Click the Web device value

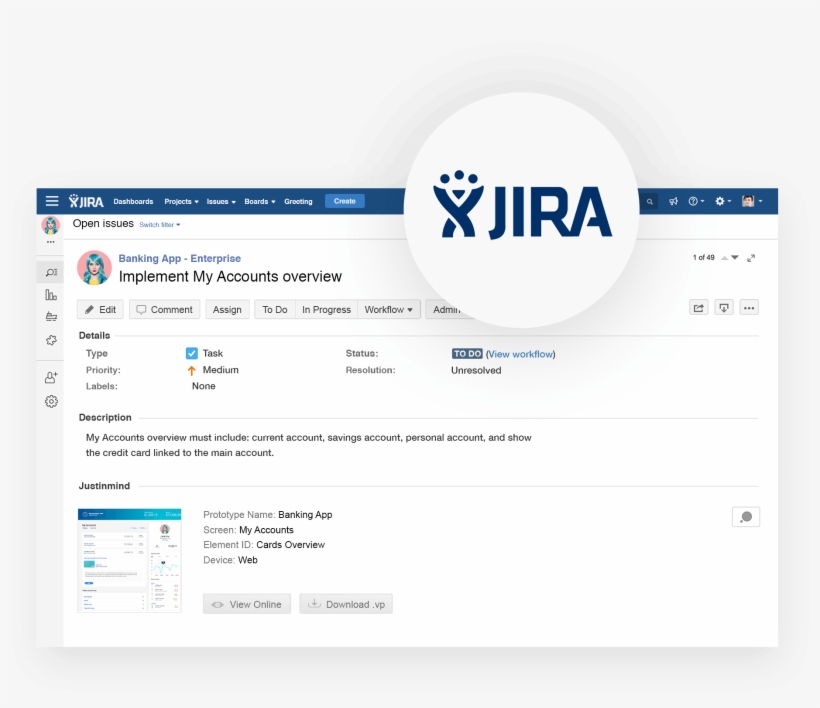[247, 560]
